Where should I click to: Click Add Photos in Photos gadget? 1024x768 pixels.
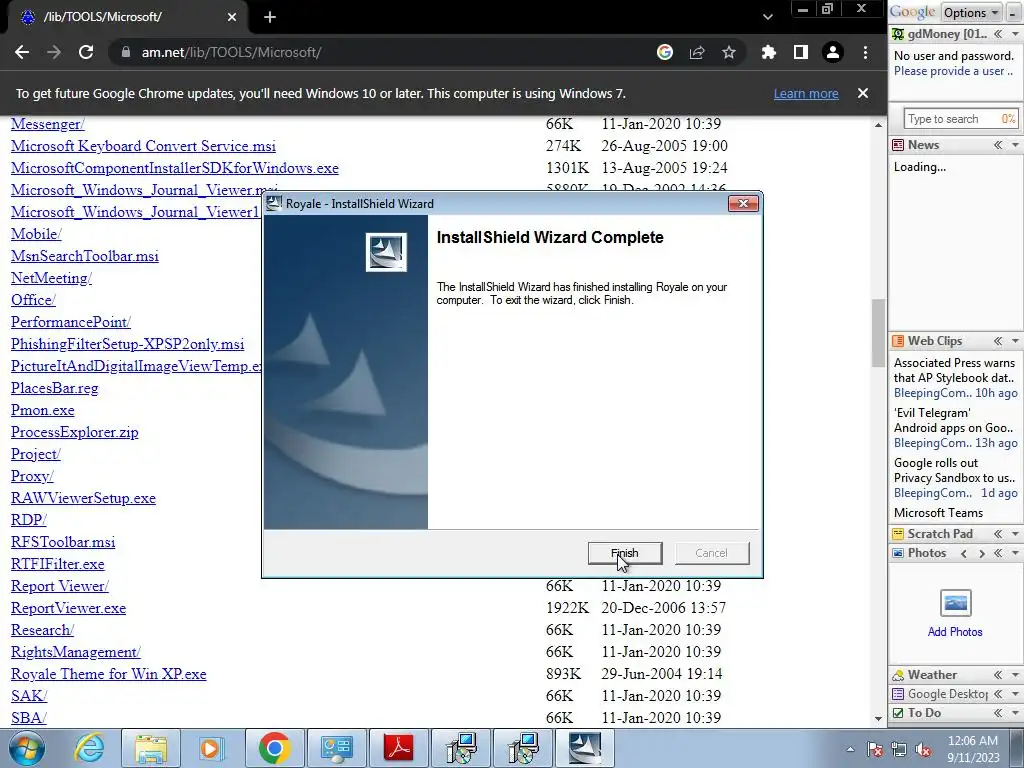coord(955,632)
